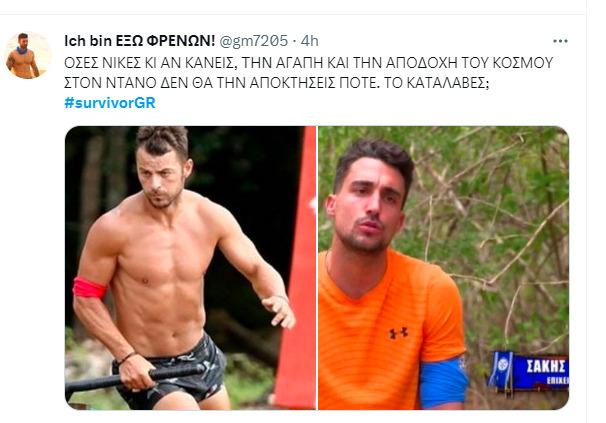606x423 pixels.
Task: Open the tweet via the 4h timestamp
Action: click(310, 41)
